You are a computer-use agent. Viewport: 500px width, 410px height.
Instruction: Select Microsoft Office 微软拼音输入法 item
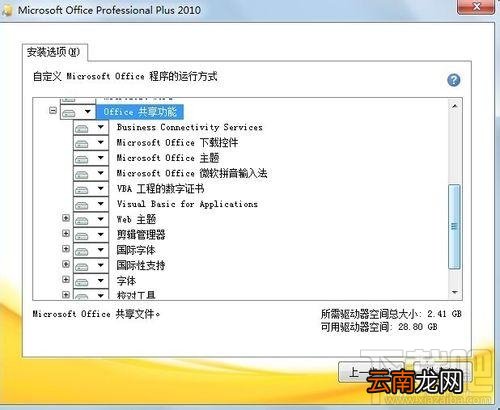click(x=192, y=173)
